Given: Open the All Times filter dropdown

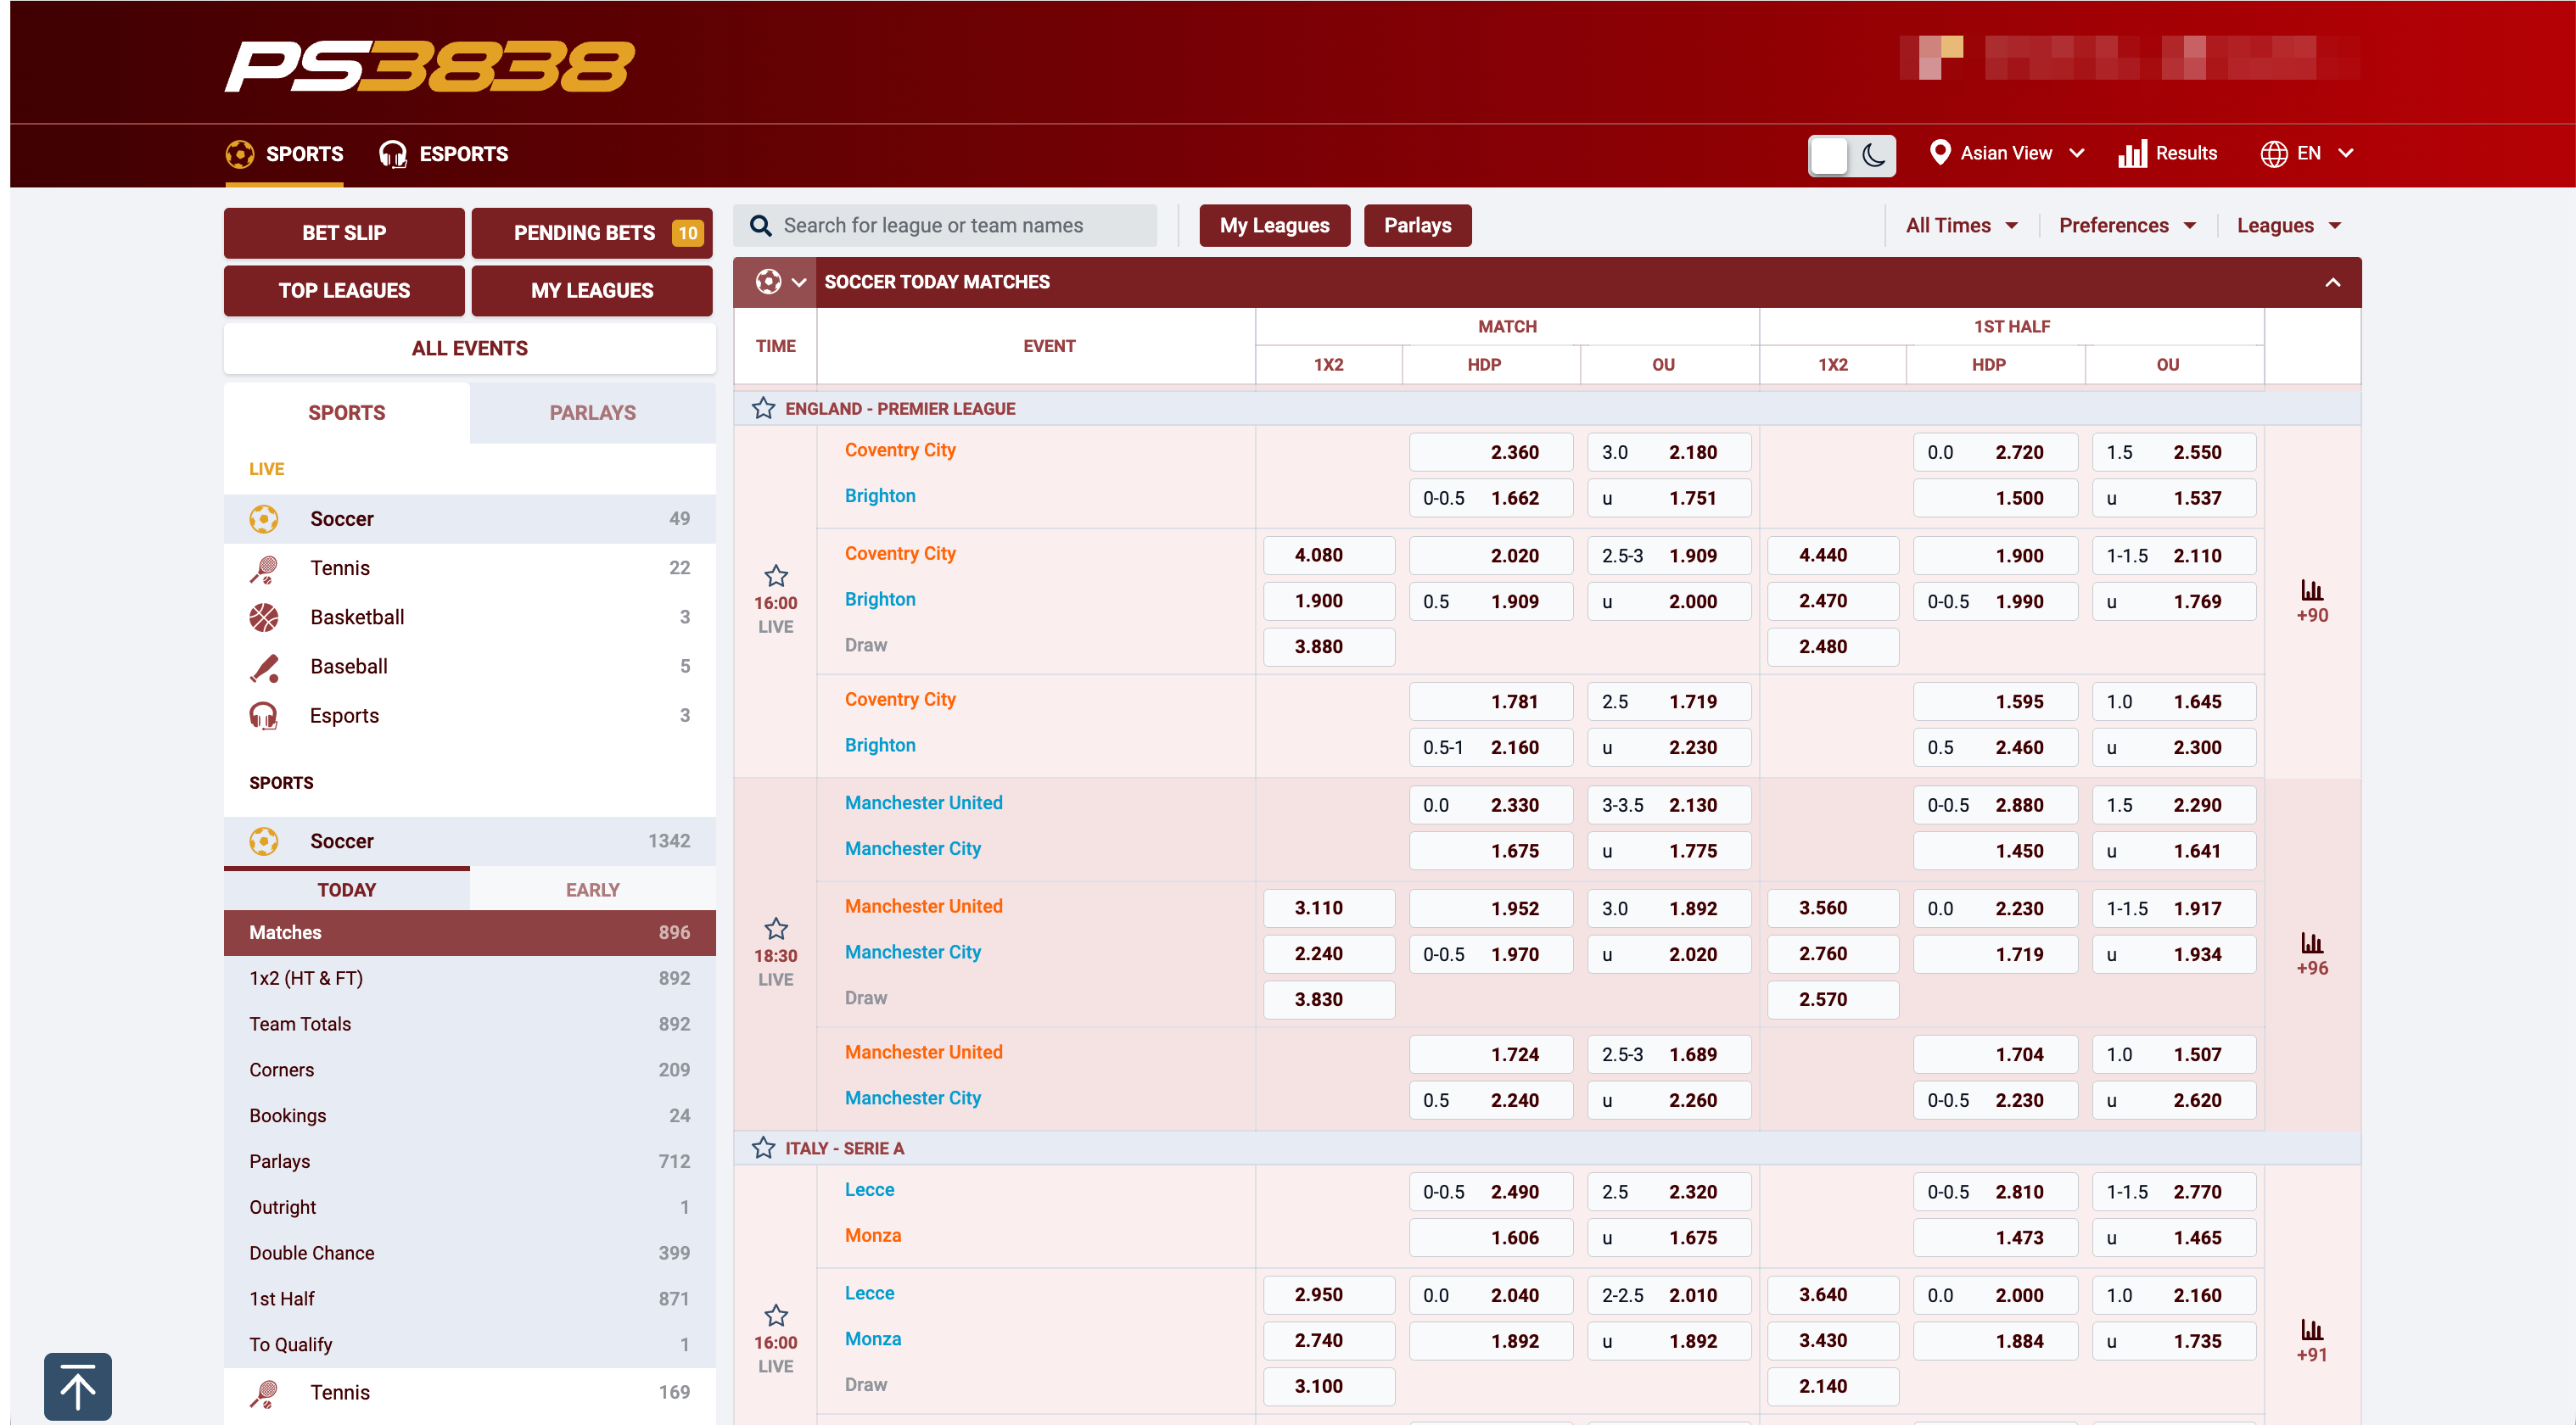Looking at the screenshot, I should pyautogui.click(x=1961, y=226).
